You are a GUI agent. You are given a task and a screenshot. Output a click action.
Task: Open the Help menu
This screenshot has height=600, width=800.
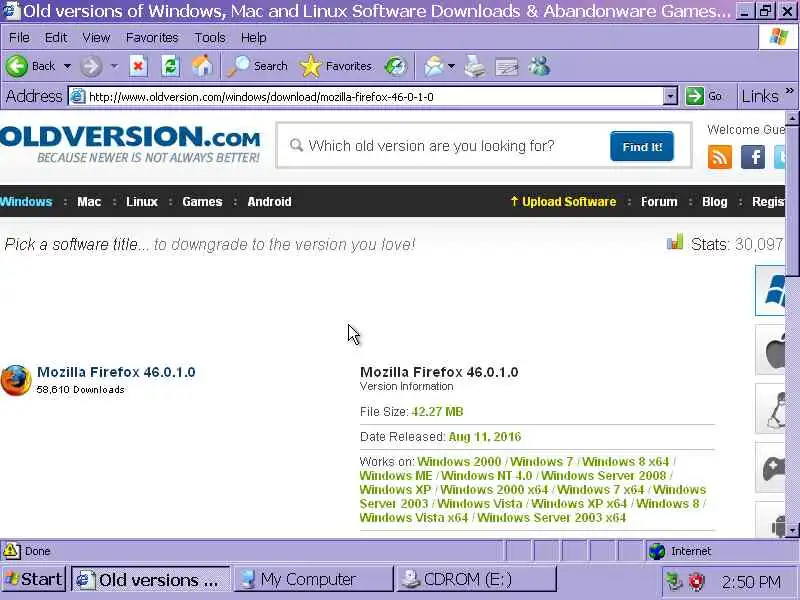click(x=254, y=38)
